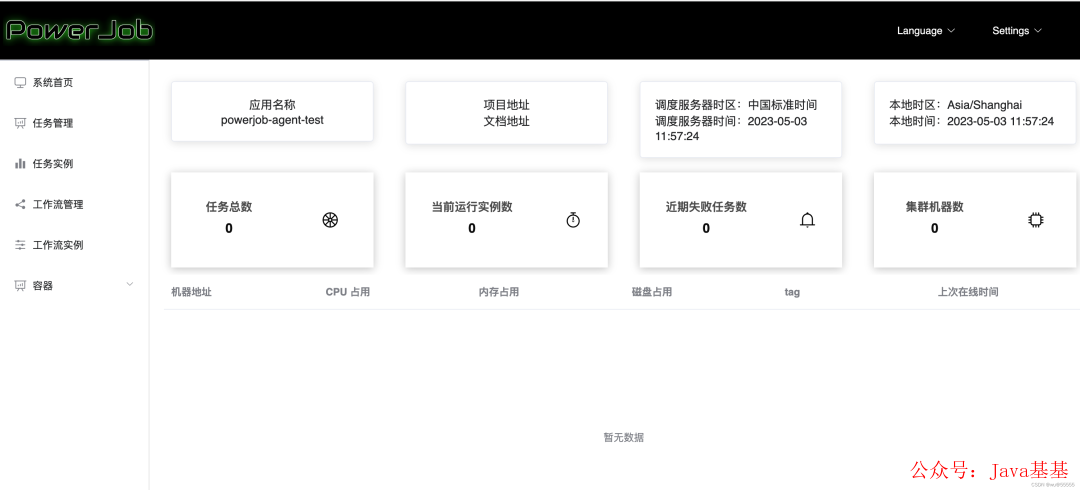Click the 当前运行实例数 label
This screenshot has width=1080, height=490.
tap(472, 207)
